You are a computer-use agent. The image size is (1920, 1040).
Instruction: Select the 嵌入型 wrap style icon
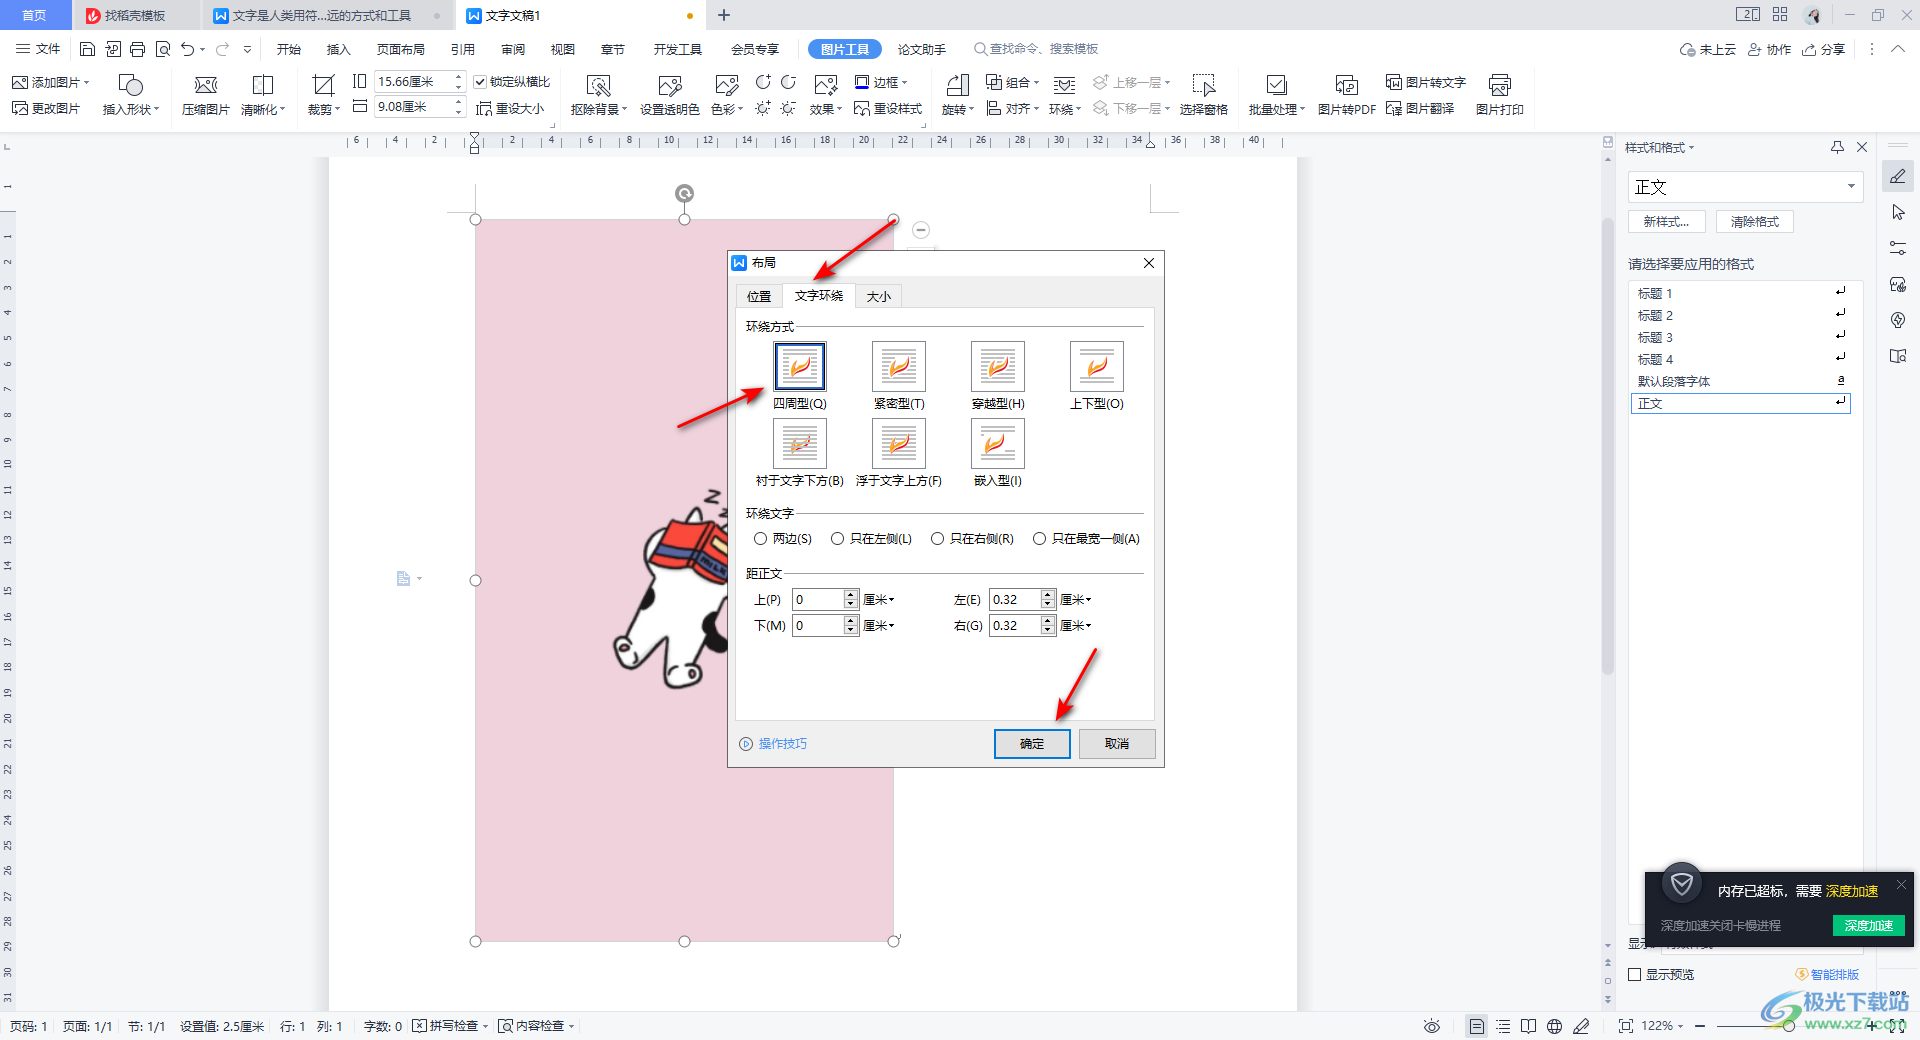click(997, 443)
